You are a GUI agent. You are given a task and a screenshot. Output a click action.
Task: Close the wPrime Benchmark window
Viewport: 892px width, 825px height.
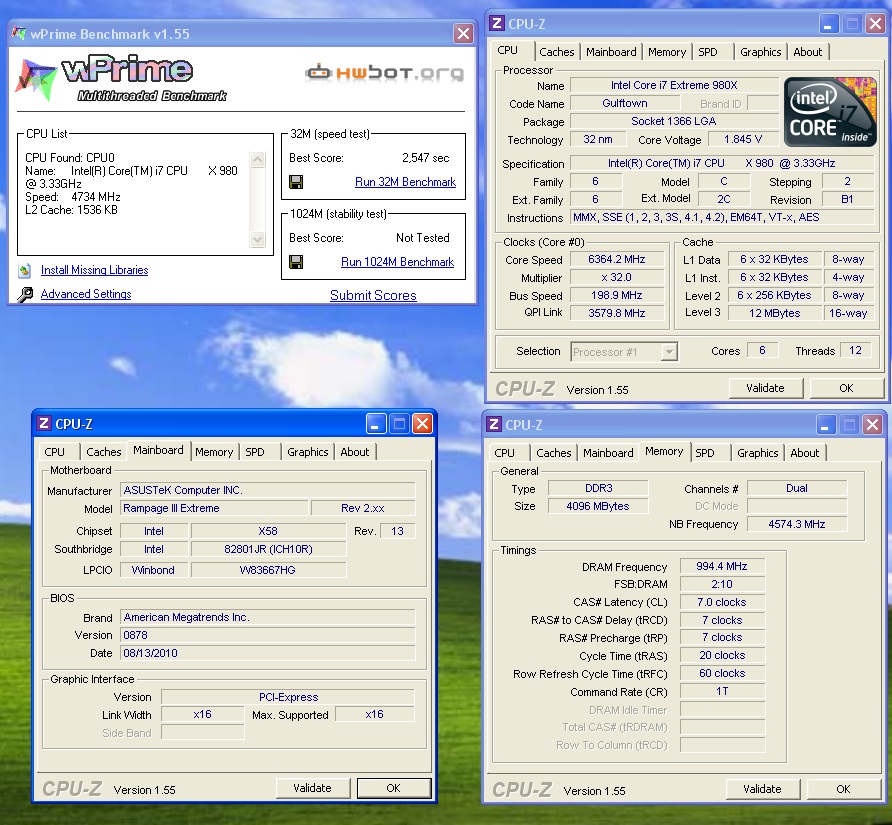click(463, 34)
